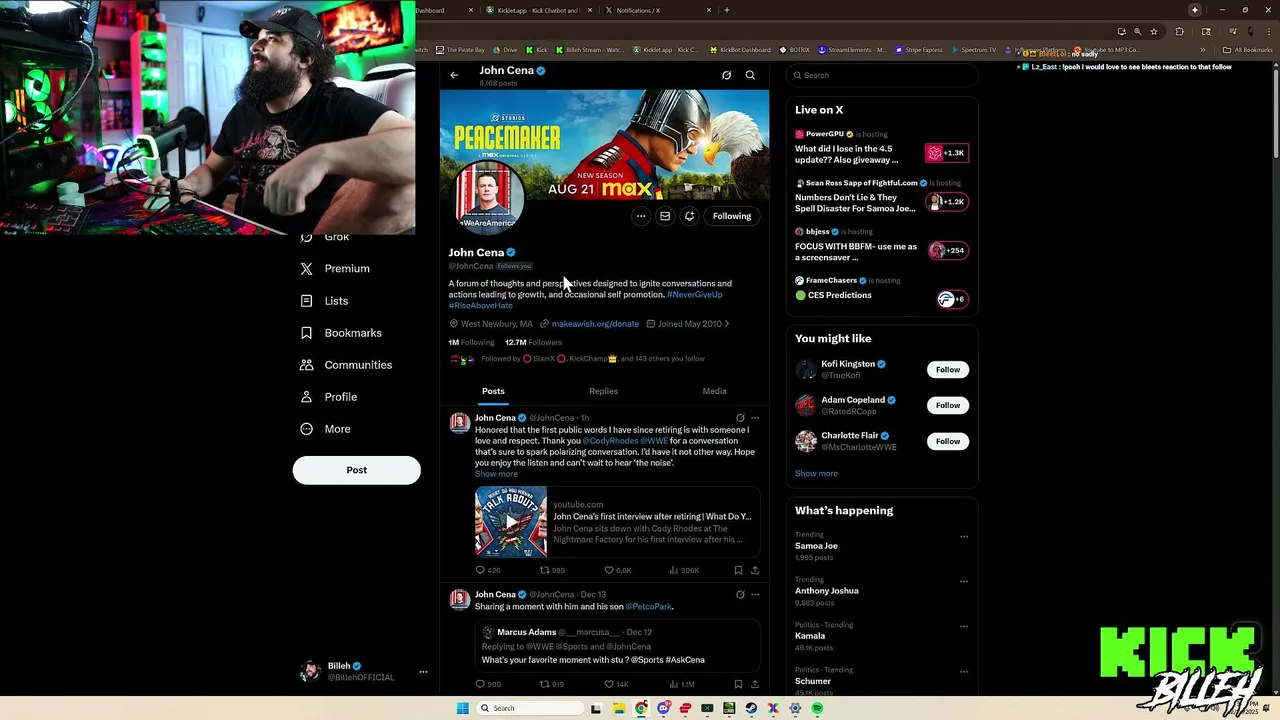View the 1M Following list

[471, 342]
